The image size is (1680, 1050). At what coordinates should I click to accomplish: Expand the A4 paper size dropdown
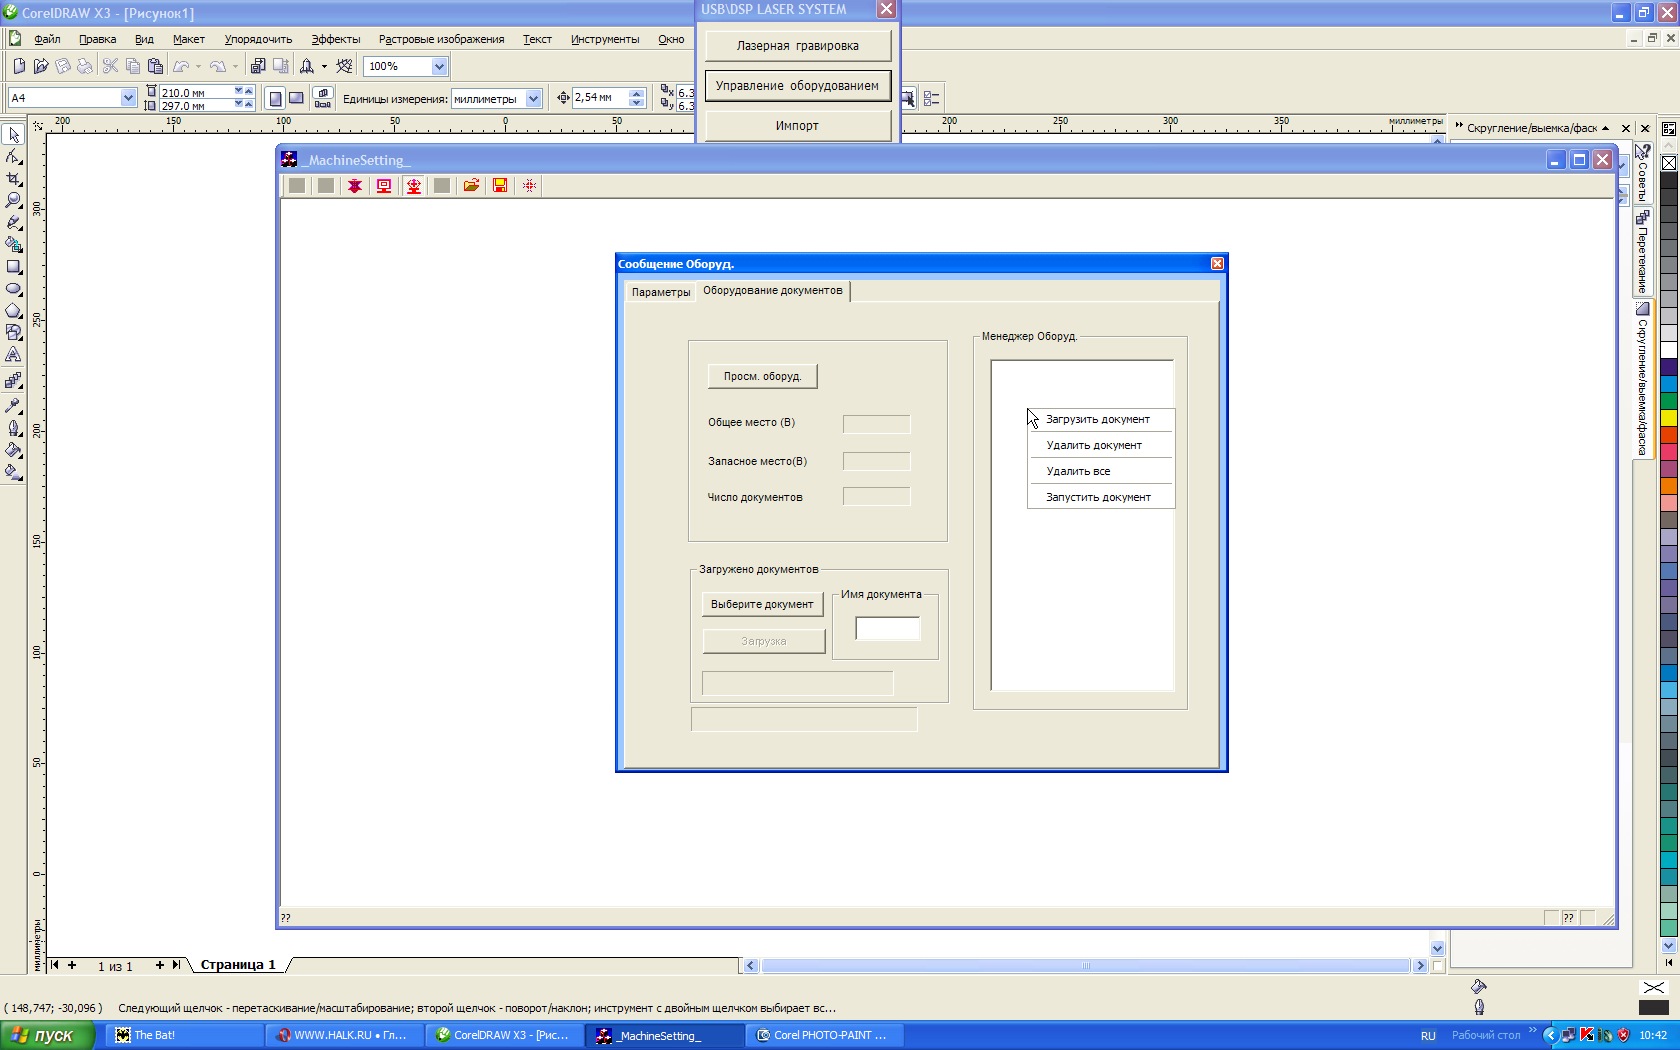coord(128,98)
